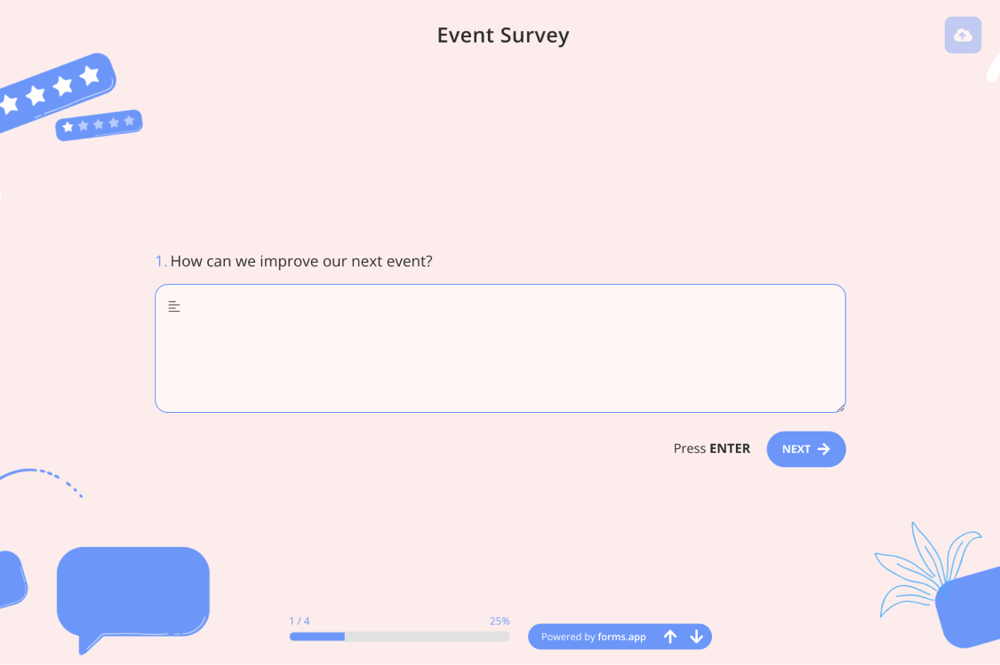Click the smaller star bar illustration

click(x=98, y=125)
